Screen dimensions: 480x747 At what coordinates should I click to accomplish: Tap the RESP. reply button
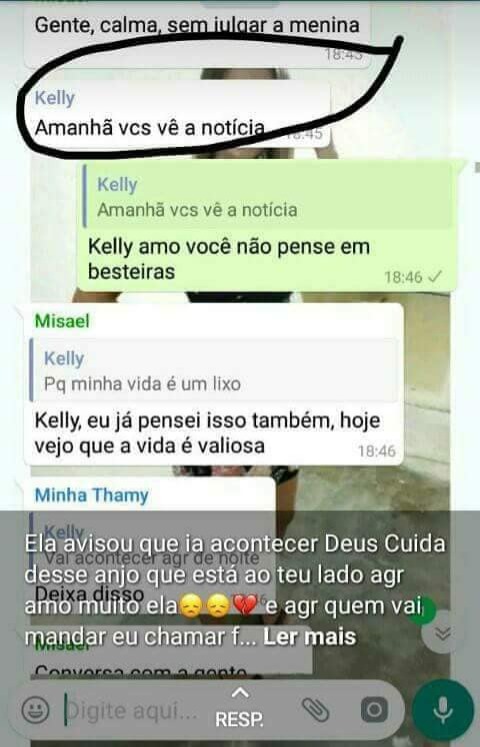(x=240, y=719)
